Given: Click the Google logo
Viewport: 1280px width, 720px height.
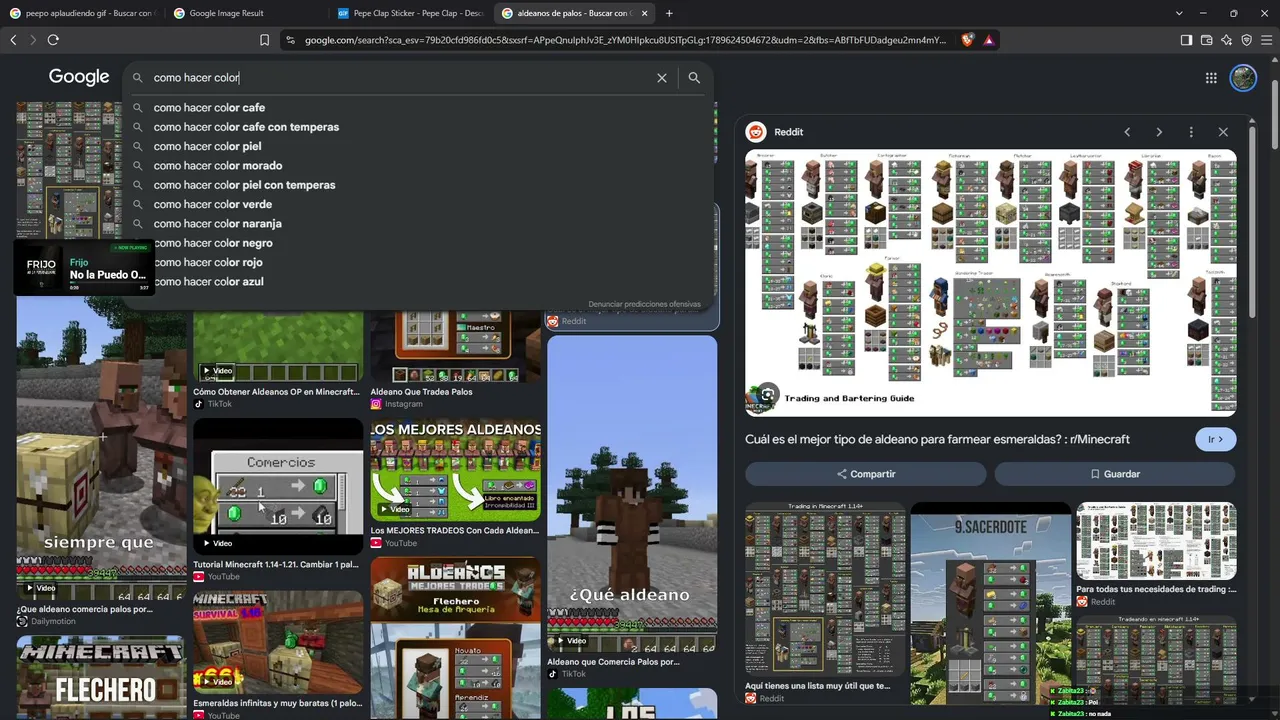Looking at the screenshot, I should (x=79, y=77).
